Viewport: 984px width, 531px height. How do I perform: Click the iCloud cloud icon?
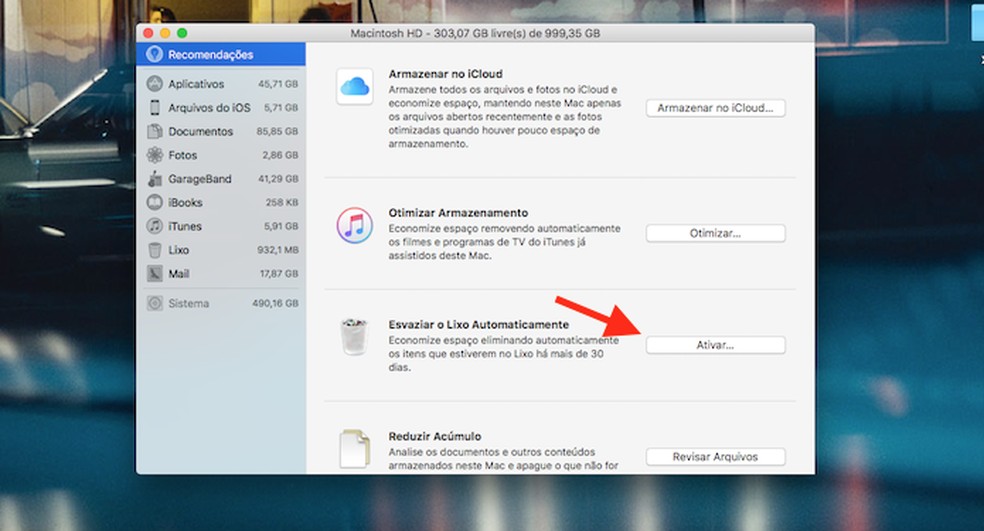point(355,87)
